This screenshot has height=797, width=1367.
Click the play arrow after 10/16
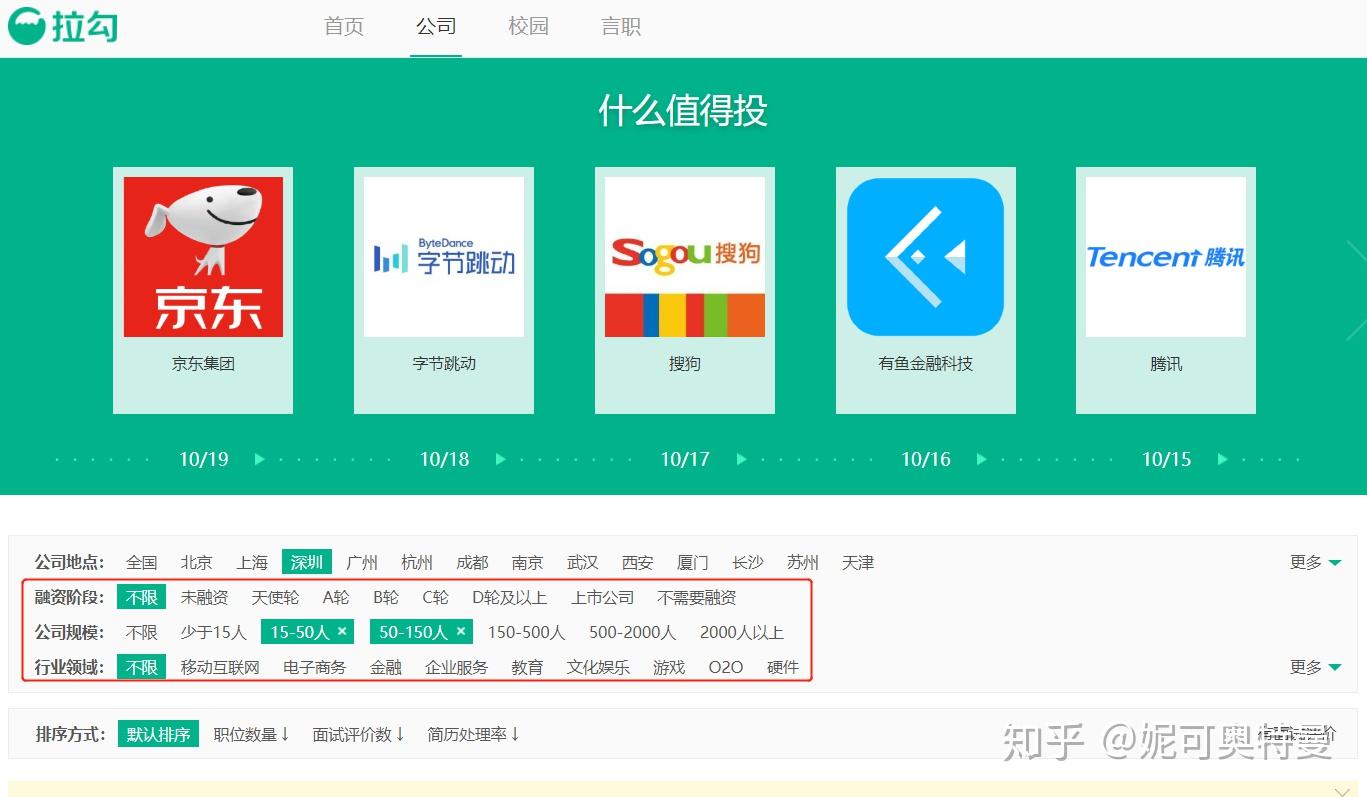coord(982,459)
